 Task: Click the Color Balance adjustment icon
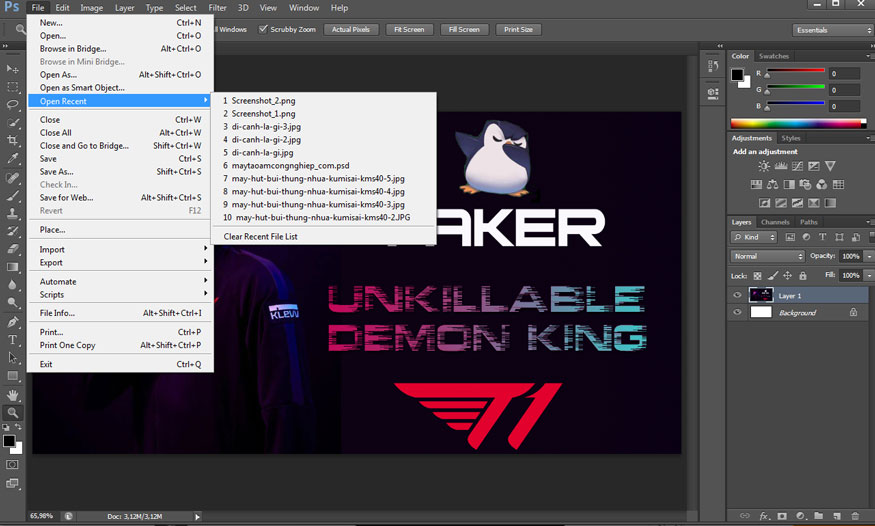pos(772,184)
